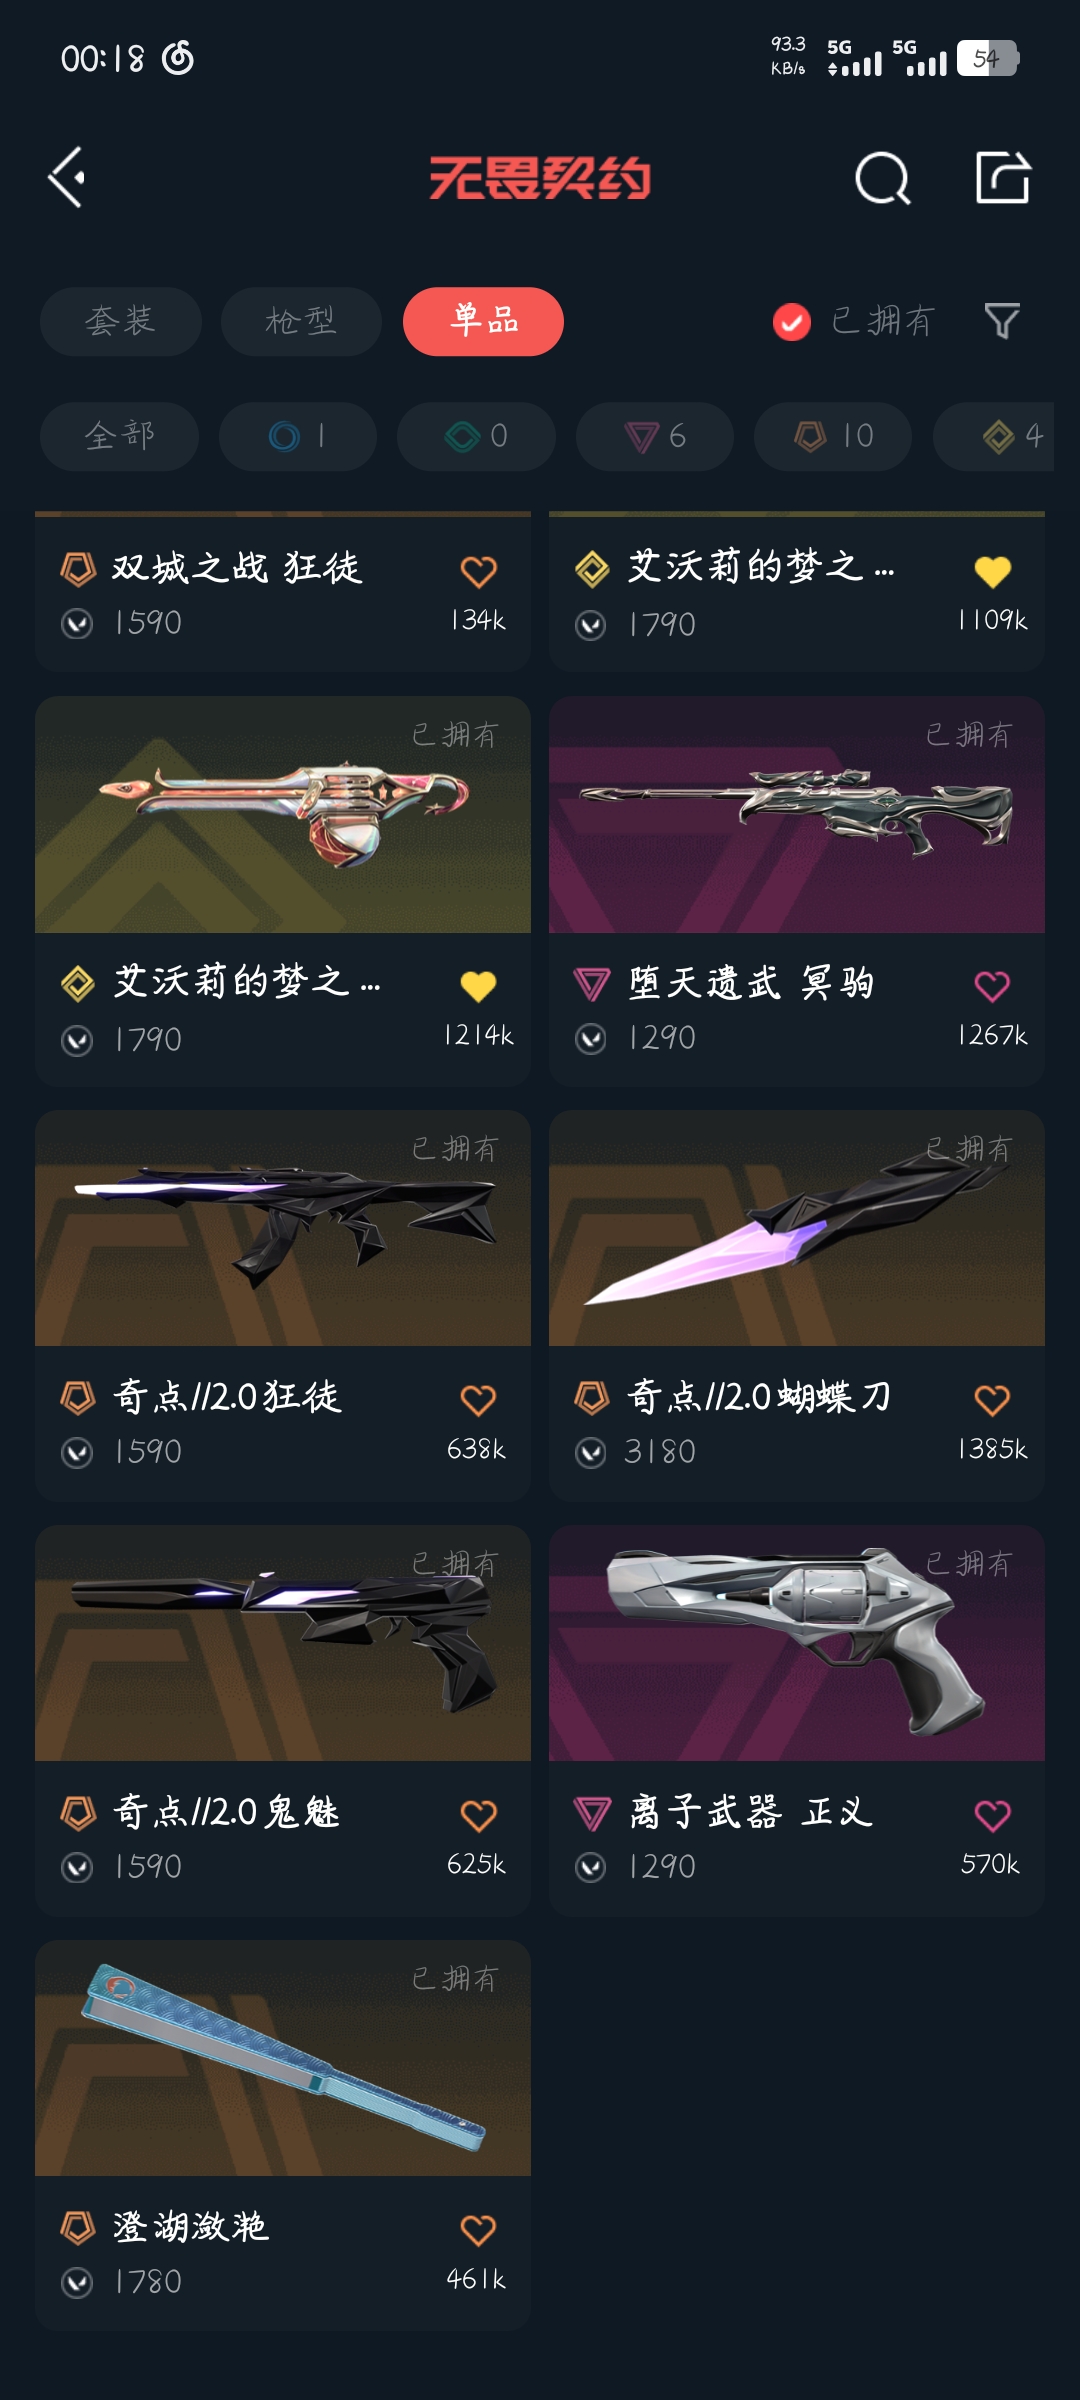1080x2400 pixels.
Task: Filter by blue circle tier showing 1
Action: coord(298,436)
